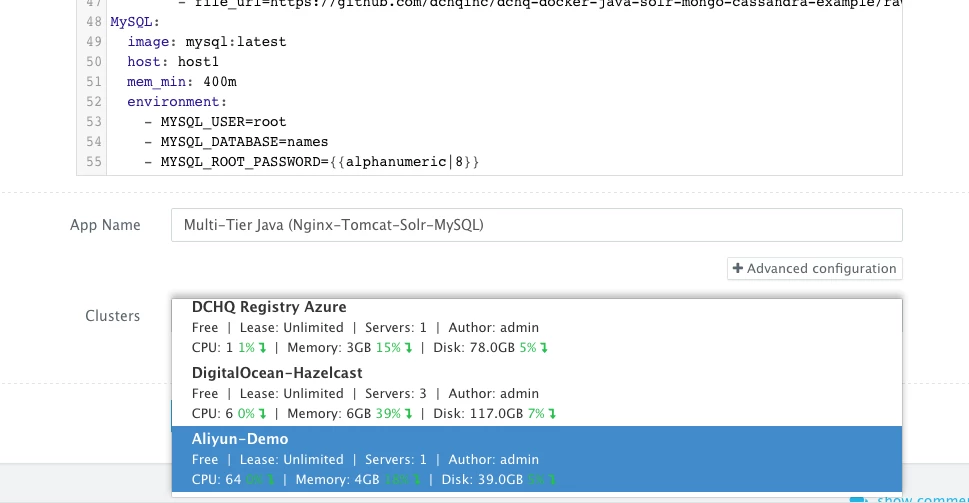
Task: Click CPU 0% down arrow in DigitalOcean-Hazelcast
Action: point(263,414)
